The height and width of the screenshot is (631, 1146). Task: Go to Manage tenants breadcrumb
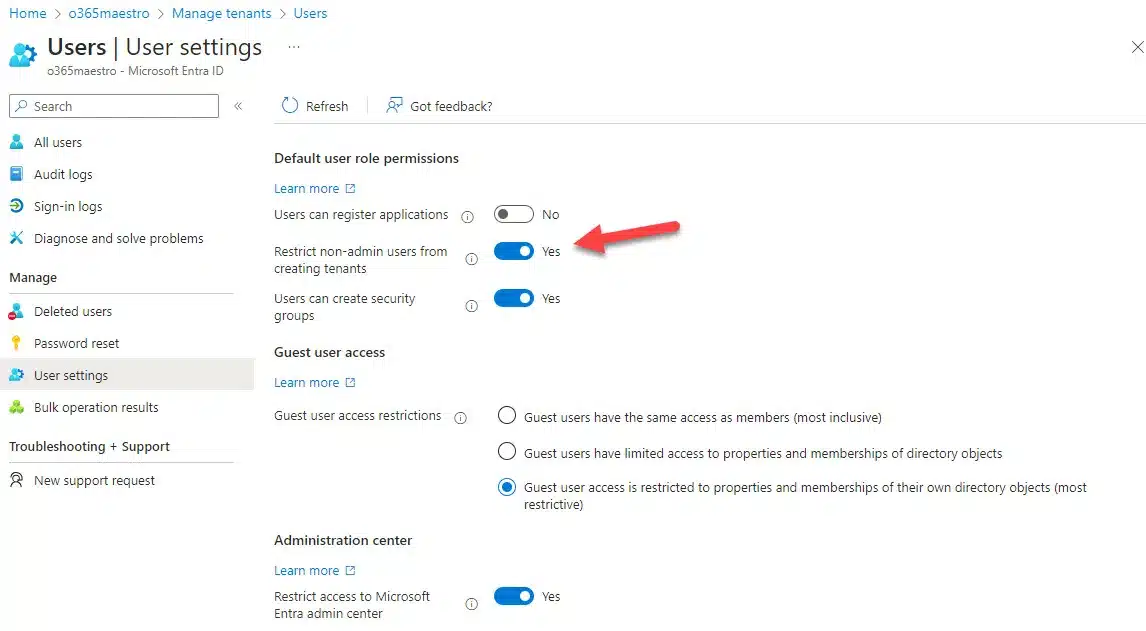221,13
